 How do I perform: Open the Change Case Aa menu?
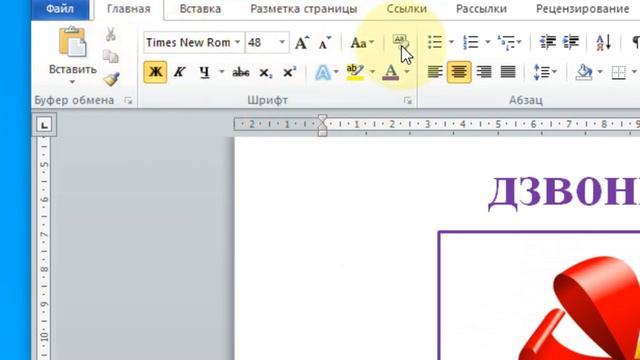[x=362, y=42]
